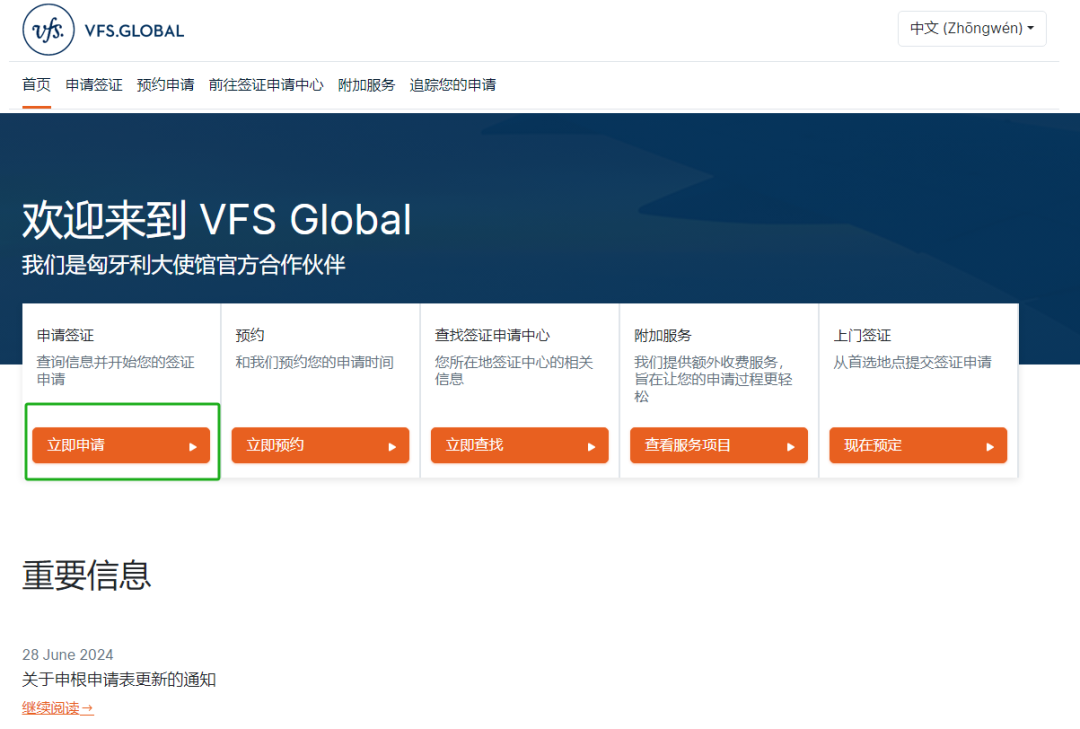Click the text 和我们预约您的申请时间
1080x729 pixels.
click(x=315, y=362)
